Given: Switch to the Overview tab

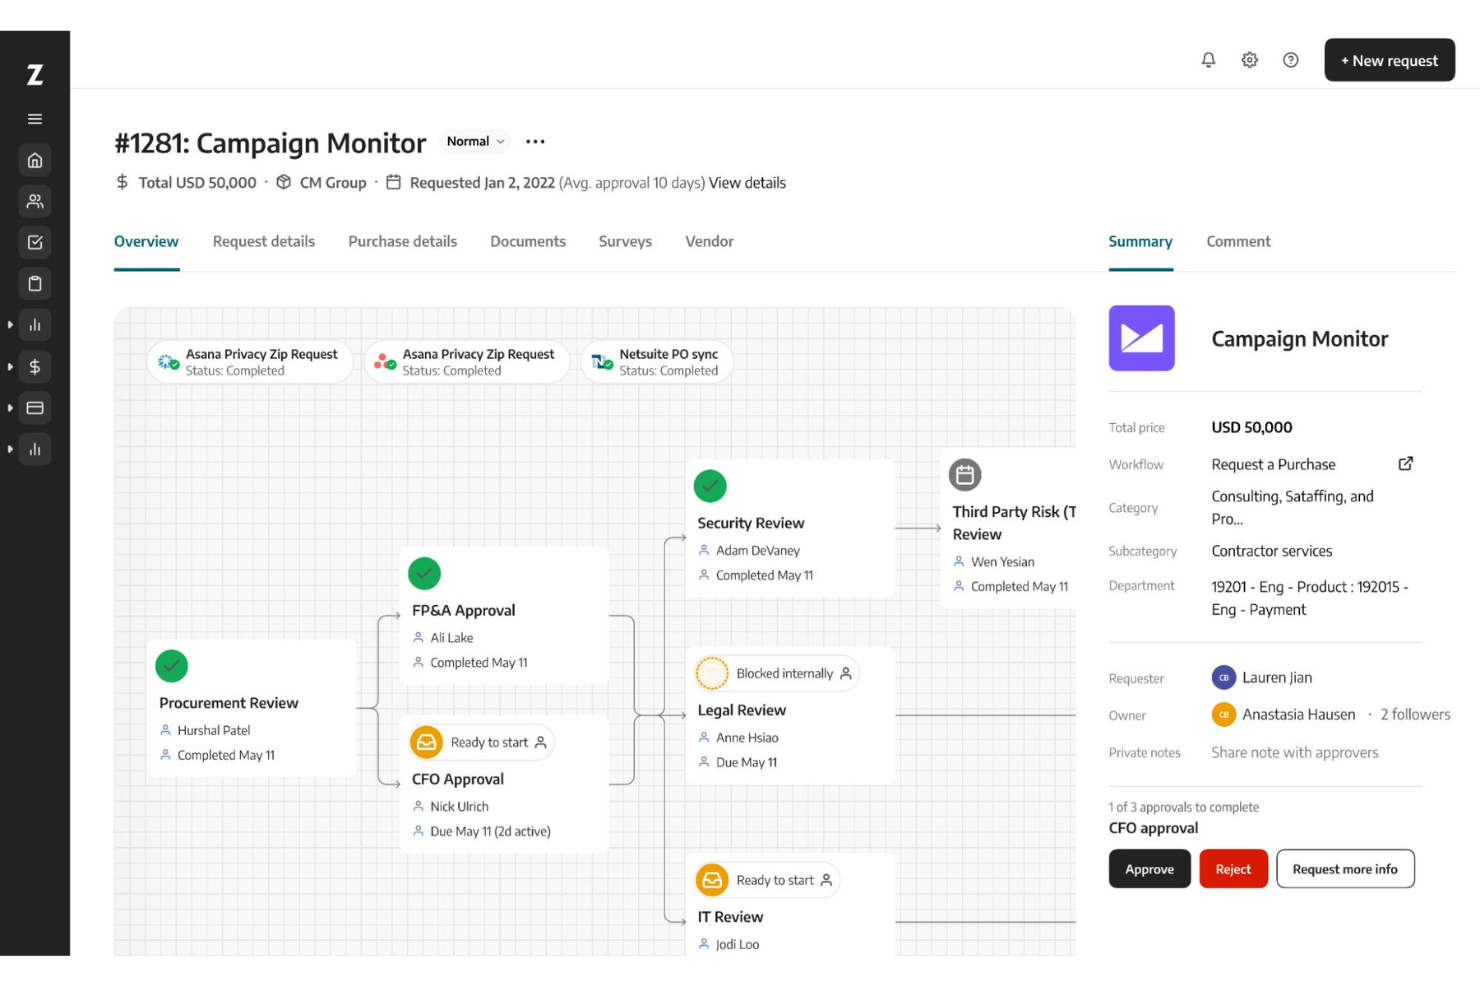Looking at the screenshot, I should click(x=146, y=242).
